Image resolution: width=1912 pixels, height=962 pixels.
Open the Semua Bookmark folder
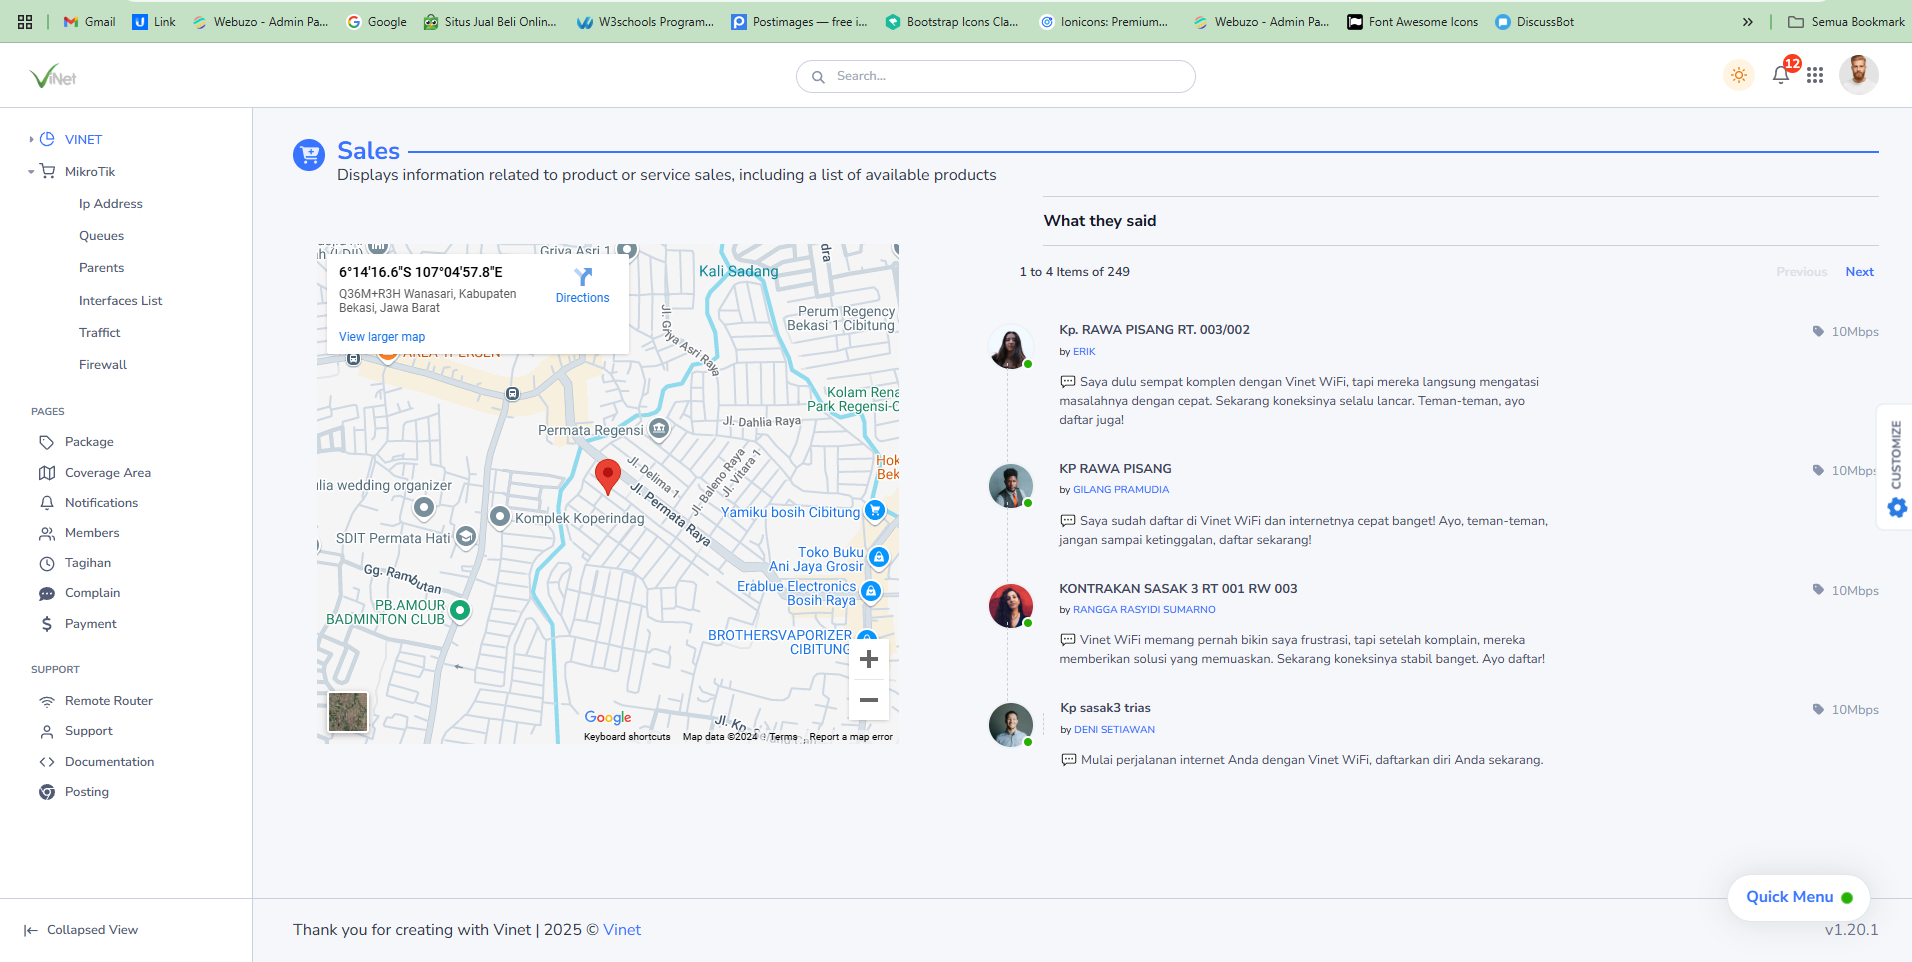(1846, 21)
